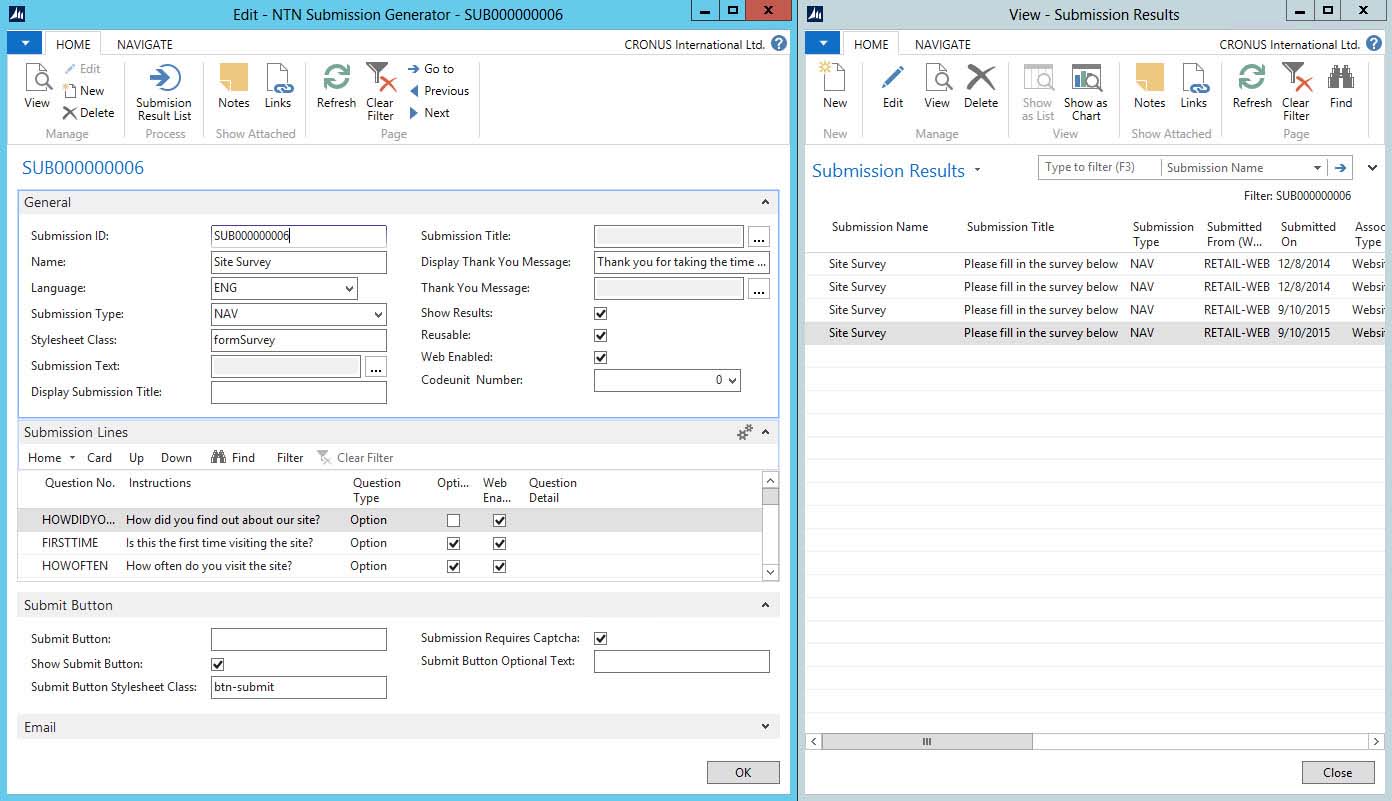Screen dimensions: 1392x801
Task: Open the Language dropdown showing ENG
Action: (x=350, y=288)
